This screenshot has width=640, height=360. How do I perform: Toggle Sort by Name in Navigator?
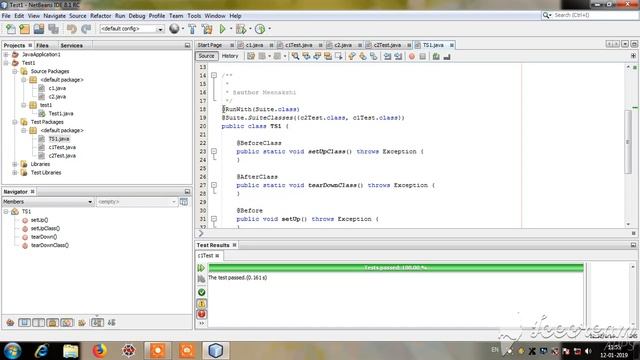pyautogui.click(x=97, y=323)
